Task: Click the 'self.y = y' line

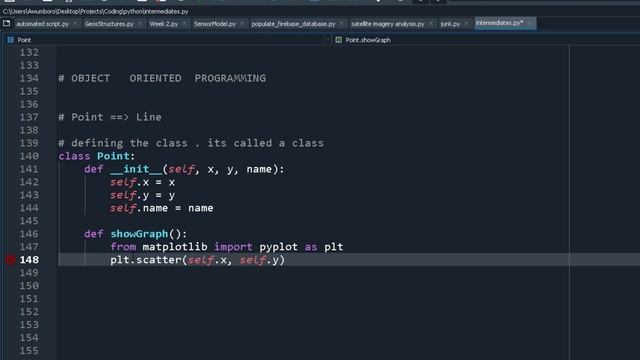Action: [x=142, y=196]
